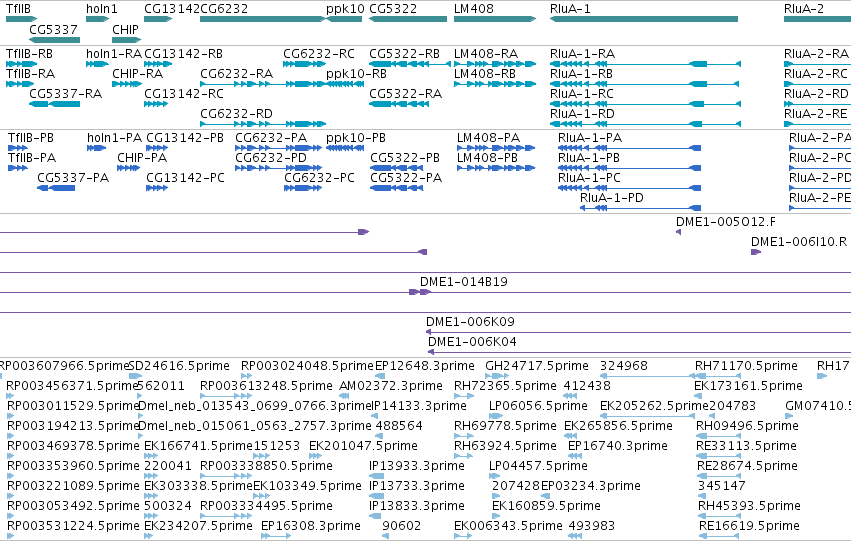The width and height of the screenshot is (851, 541).
Task: Select the CG5337 gene bar
Action: coord(54,40)
